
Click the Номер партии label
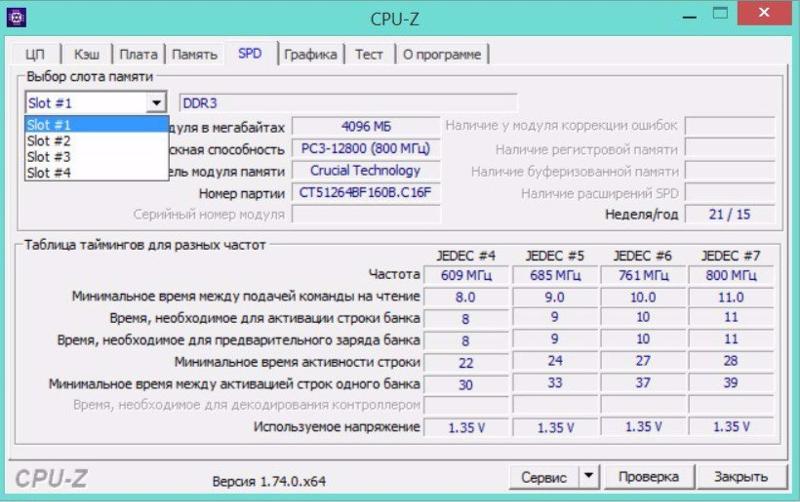[x=242, y=193]
